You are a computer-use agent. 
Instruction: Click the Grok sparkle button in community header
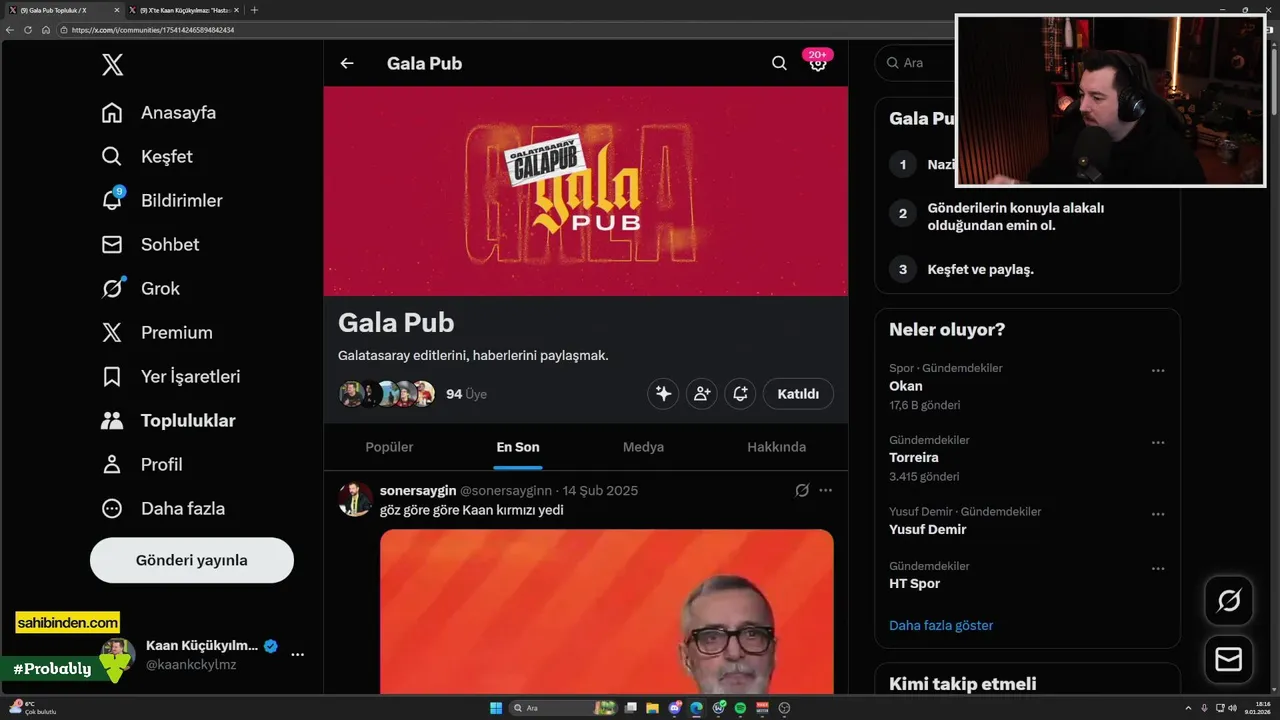pyautogui.click(x=663, y=394)
